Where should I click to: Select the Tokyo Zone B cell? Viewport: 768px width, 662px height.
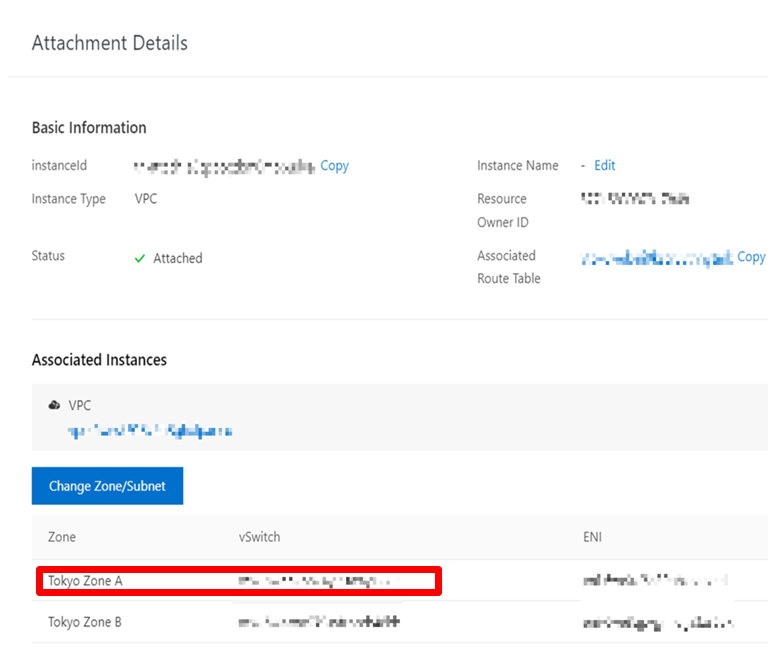[x=85, y=622]
